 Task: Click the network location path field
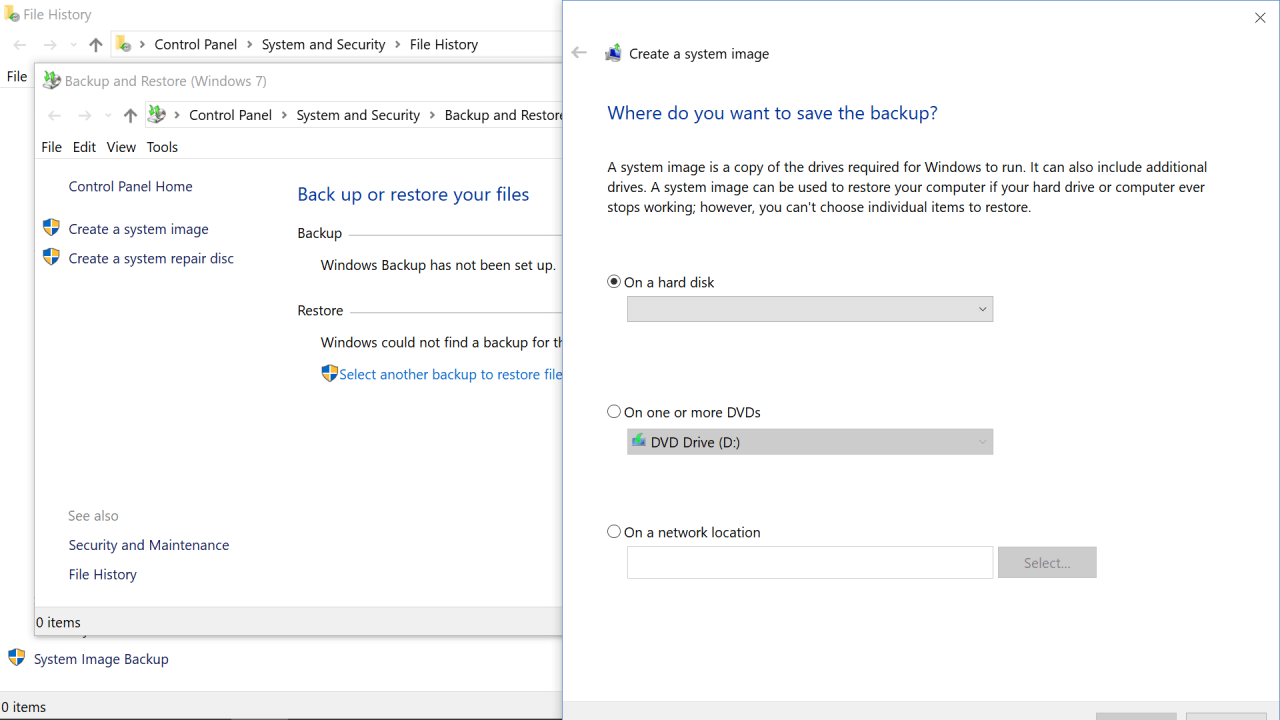click(x=810, y=562)
